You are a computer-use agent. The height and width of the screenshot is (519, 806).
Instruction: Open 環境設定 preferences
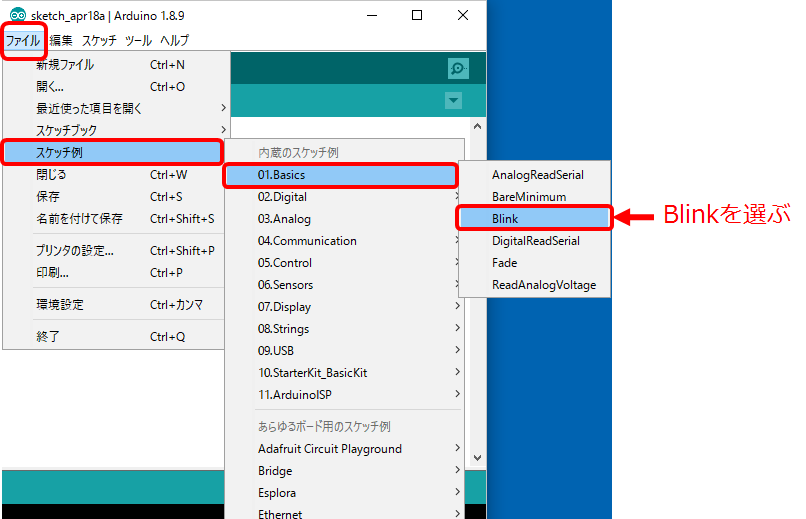(114, 305)
